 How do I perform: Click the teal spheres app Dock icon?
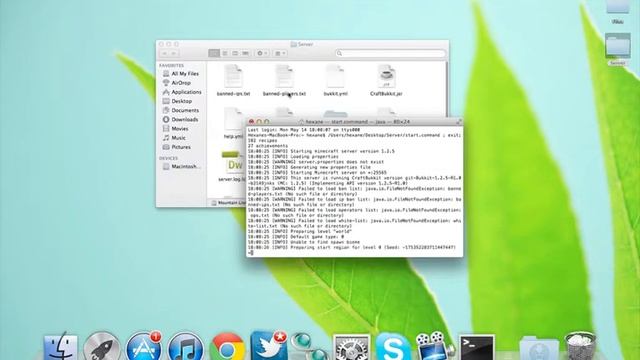point(309,347)
